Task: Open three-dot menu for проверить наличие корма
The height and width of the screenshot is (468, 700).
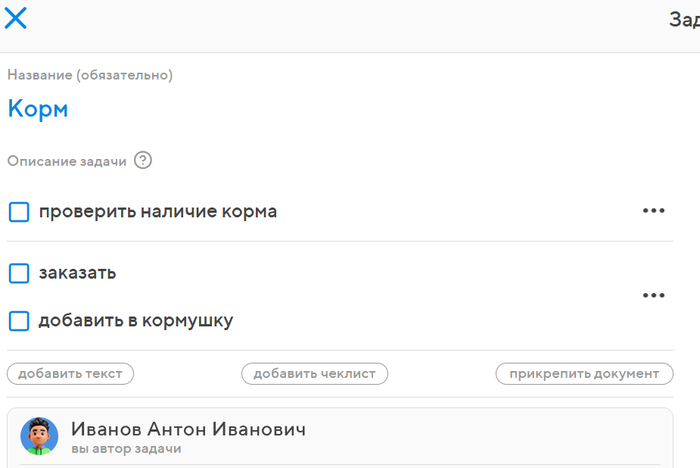Action: coord(653,211)
